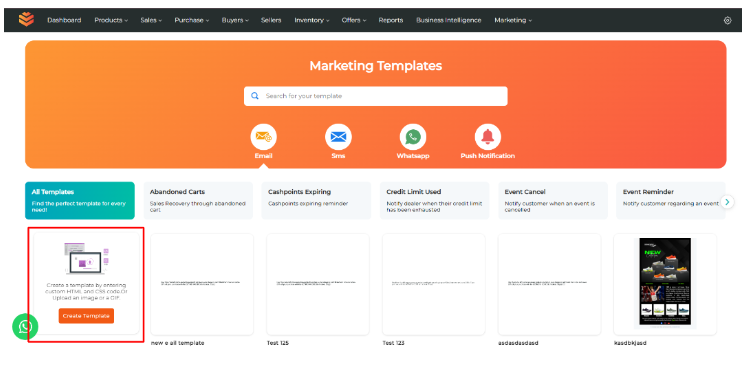This screenshot has width=751, height=369.
Task: Open the Dashboard menu item
Action: tap(64, 20)
